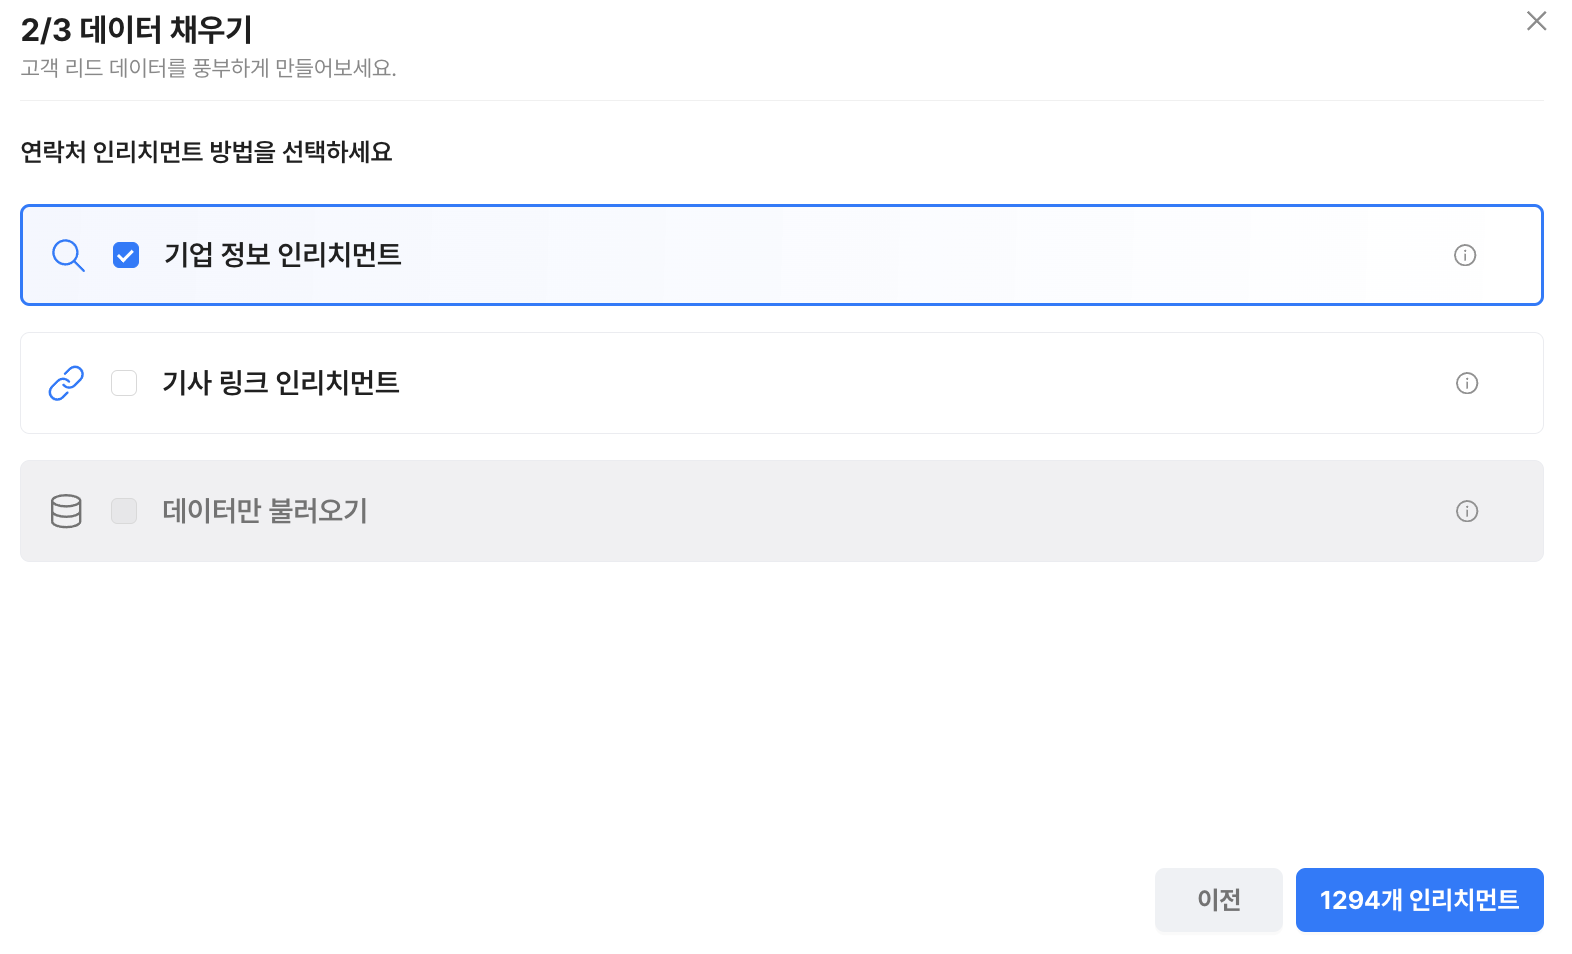Select the white 기사 링크 option card

click(x=900, y=383)
